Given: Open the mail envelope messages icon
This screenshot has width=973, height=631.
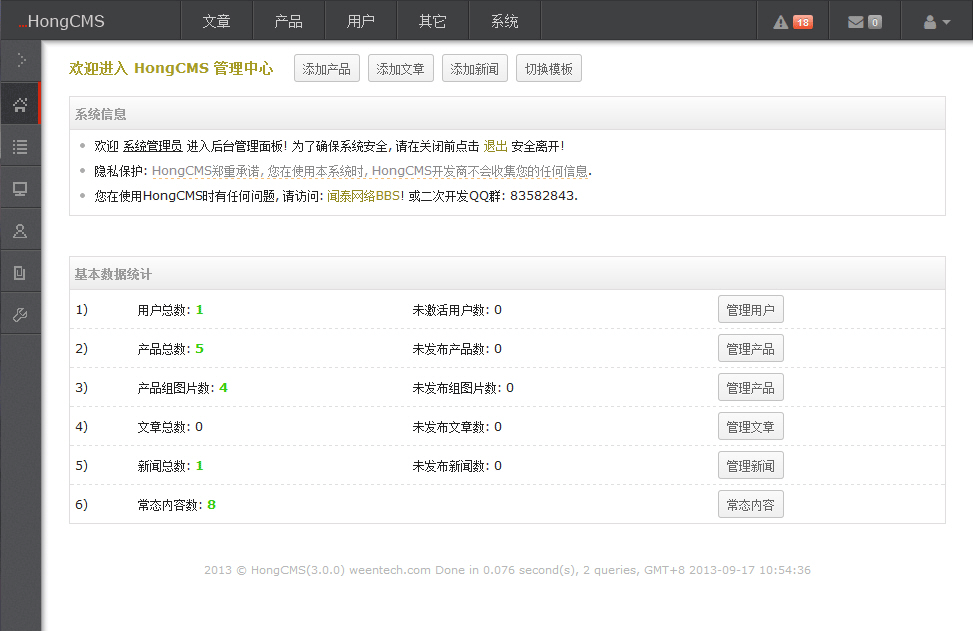Looking at the screenshot, I should [864, 22].
